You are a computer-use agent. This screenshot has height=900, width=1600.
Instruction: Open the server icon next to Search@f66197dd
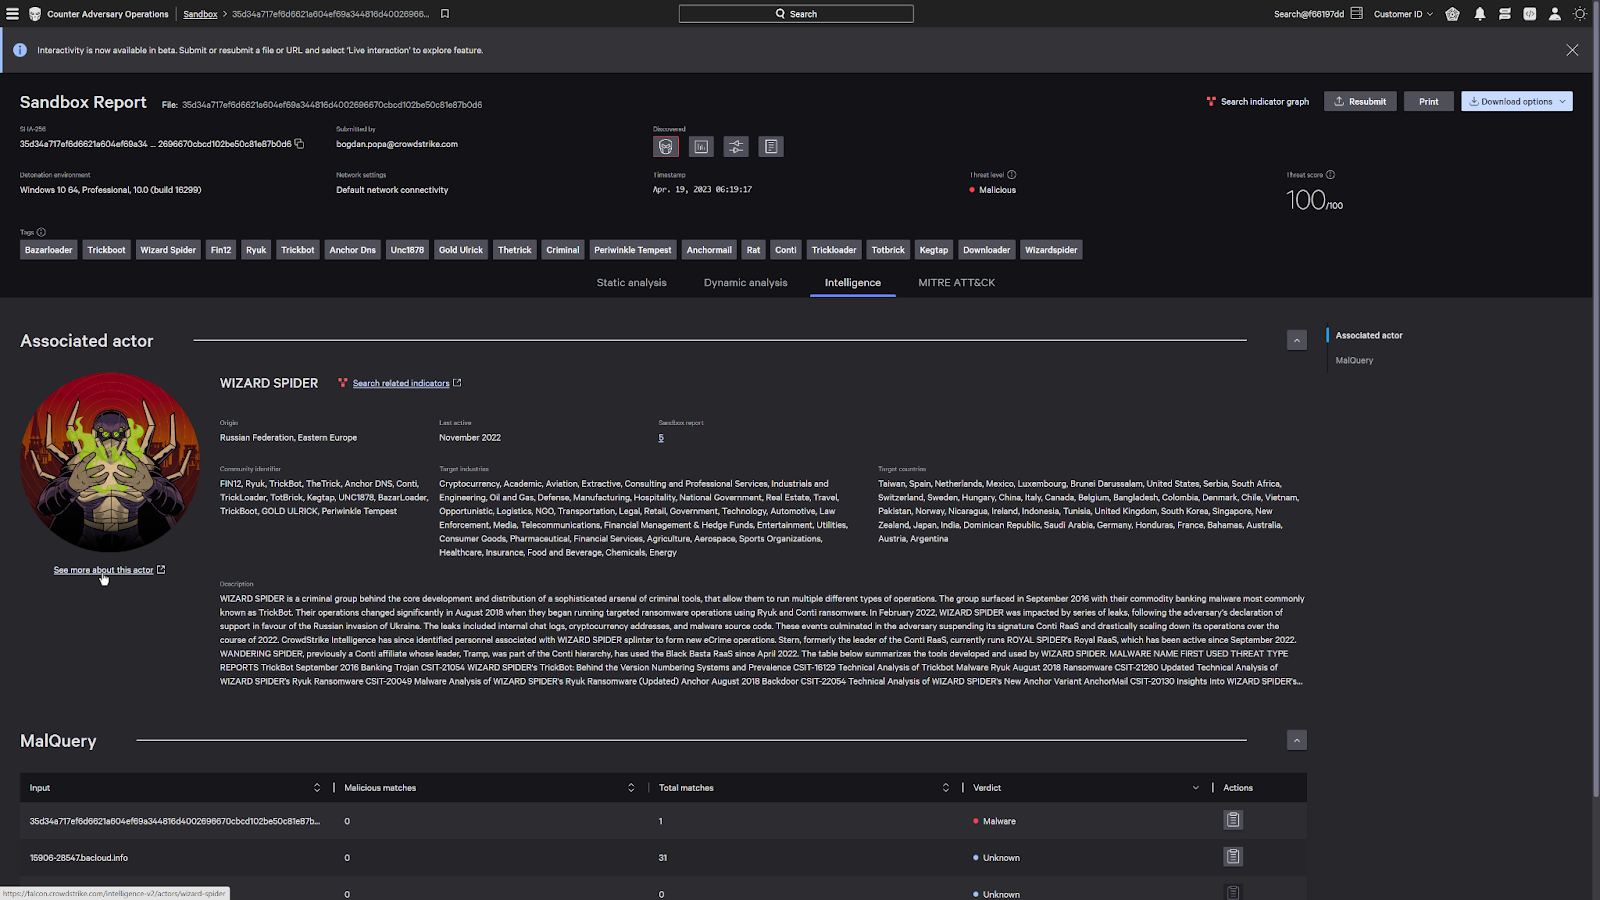point(1356,14)
